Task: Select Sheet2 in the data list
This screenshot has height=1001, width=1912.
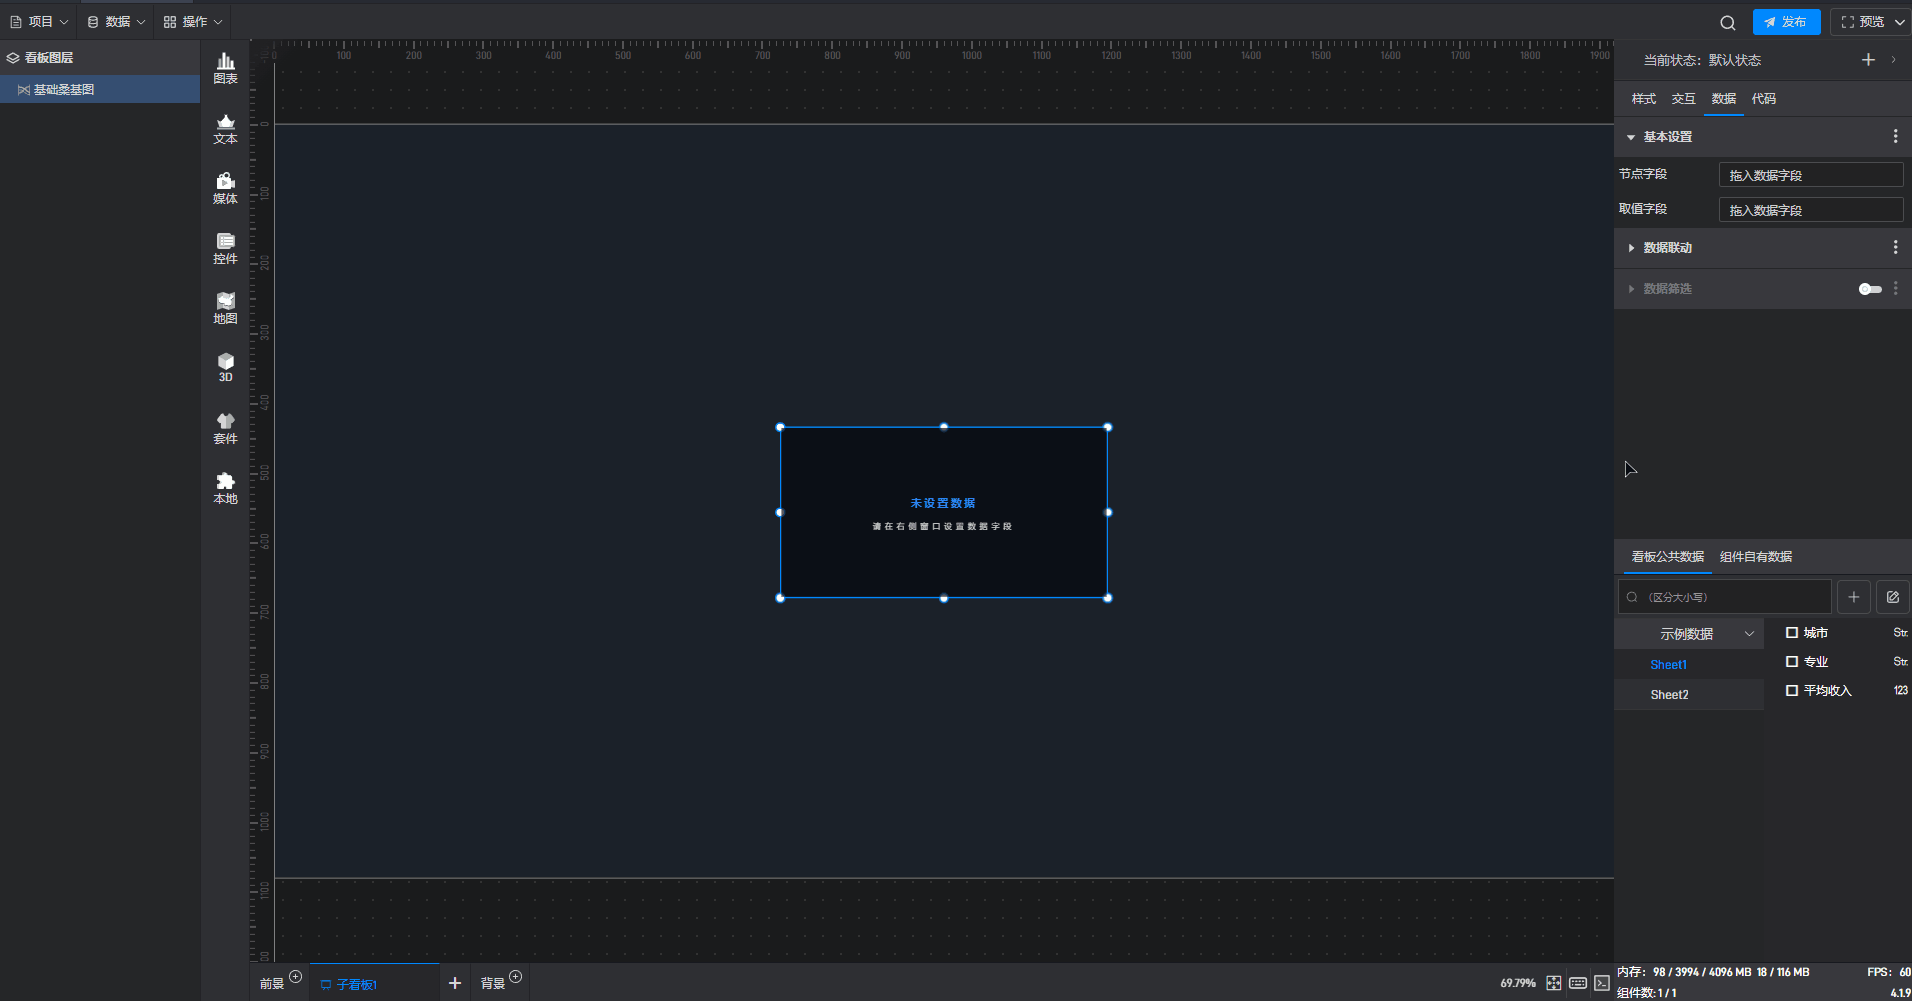Action: tap(1669, 695)
